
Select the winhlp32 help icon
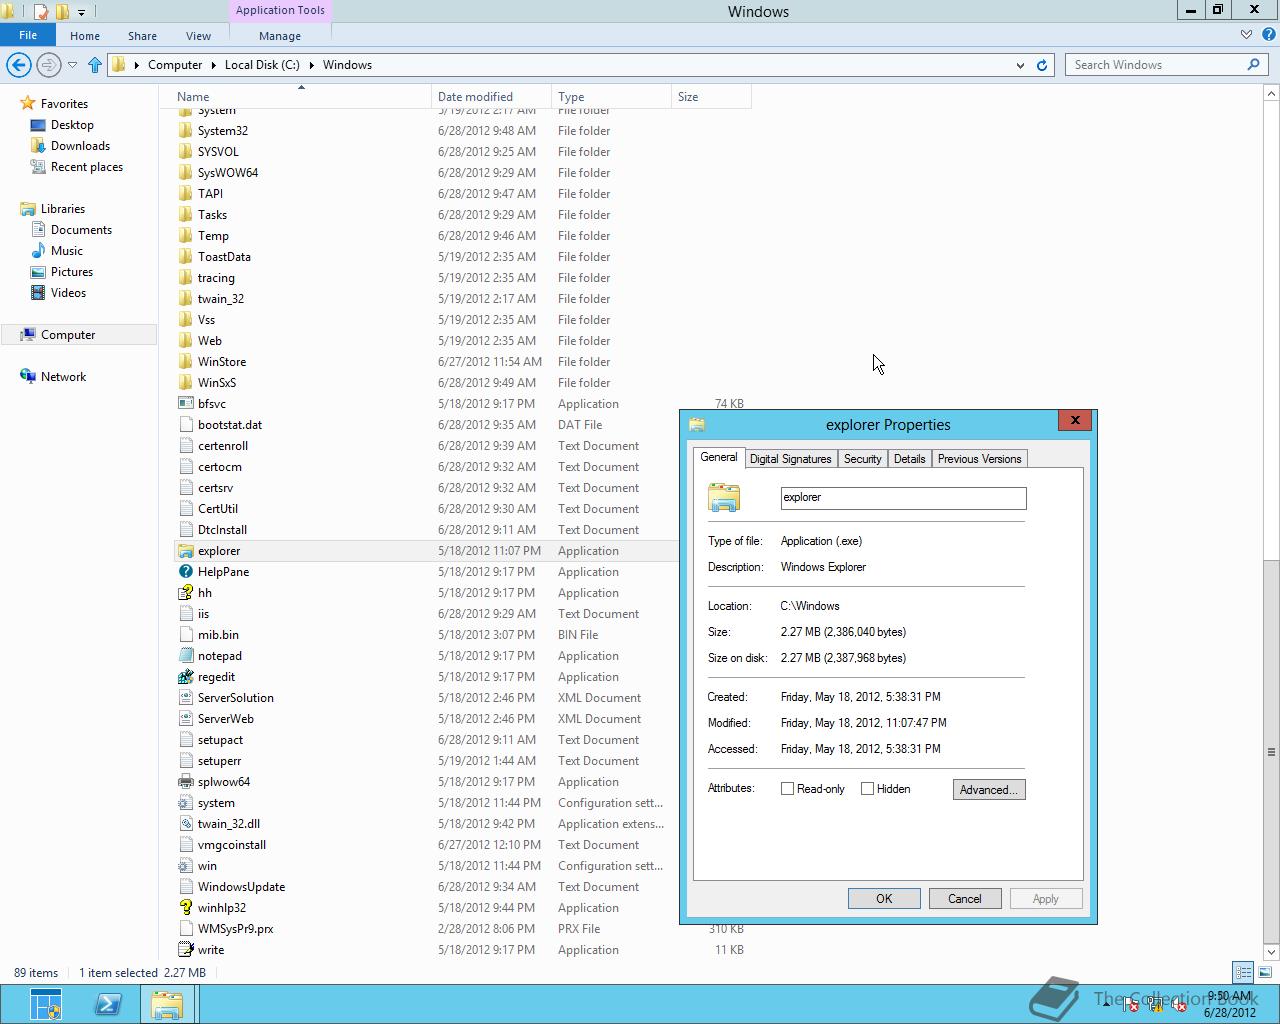pyautogui.click(x=185, y=908)
